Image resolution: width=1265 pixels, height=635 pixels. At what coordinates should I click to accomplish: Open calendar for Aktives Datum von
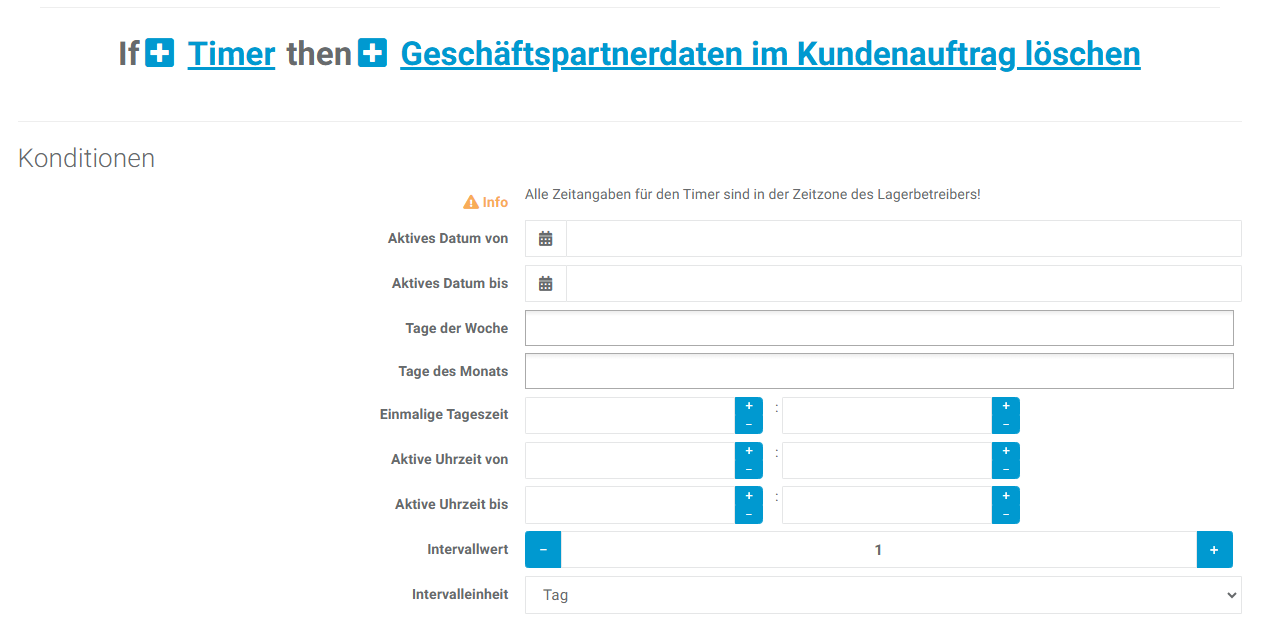click(546, 239)
